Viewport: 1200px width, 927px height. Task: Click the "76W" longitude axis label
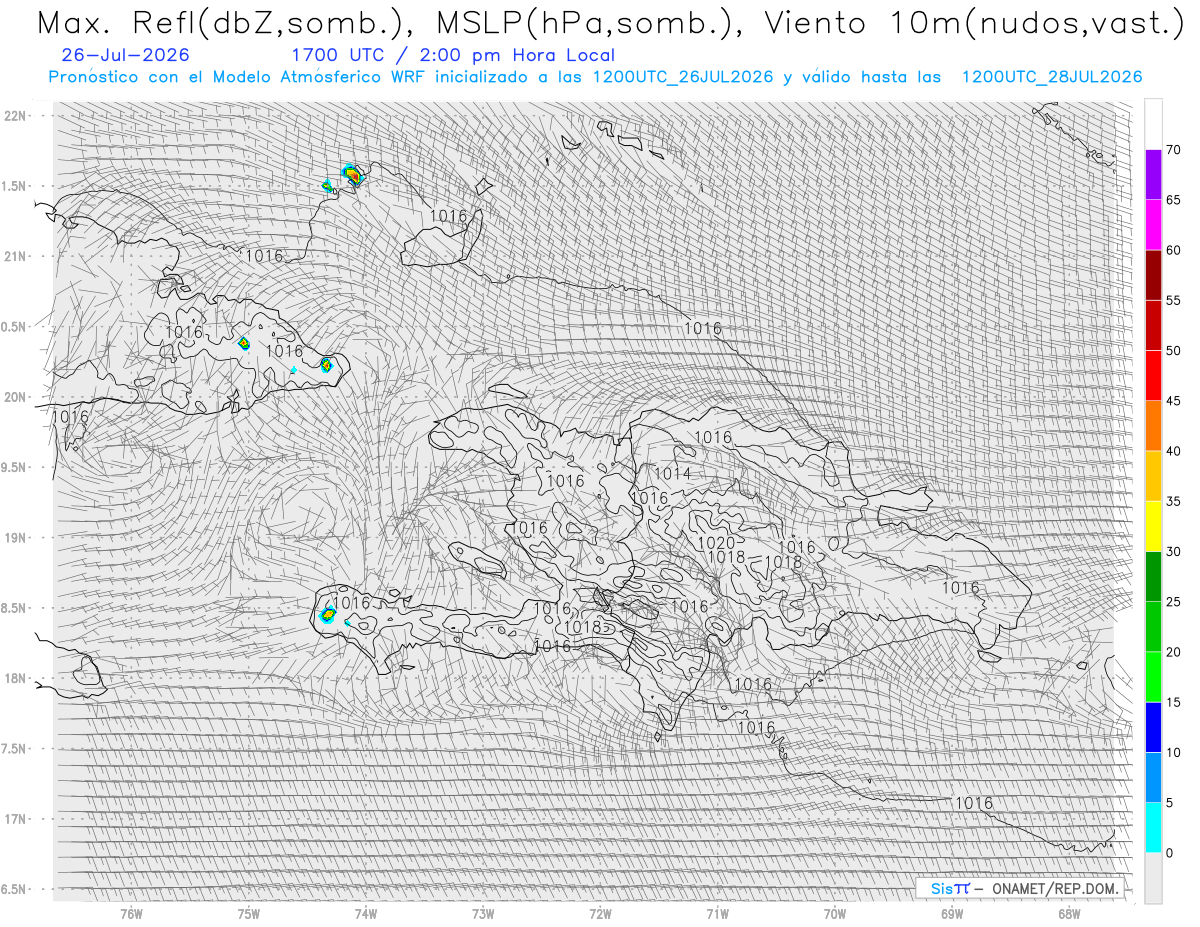[x=131, y=914]
